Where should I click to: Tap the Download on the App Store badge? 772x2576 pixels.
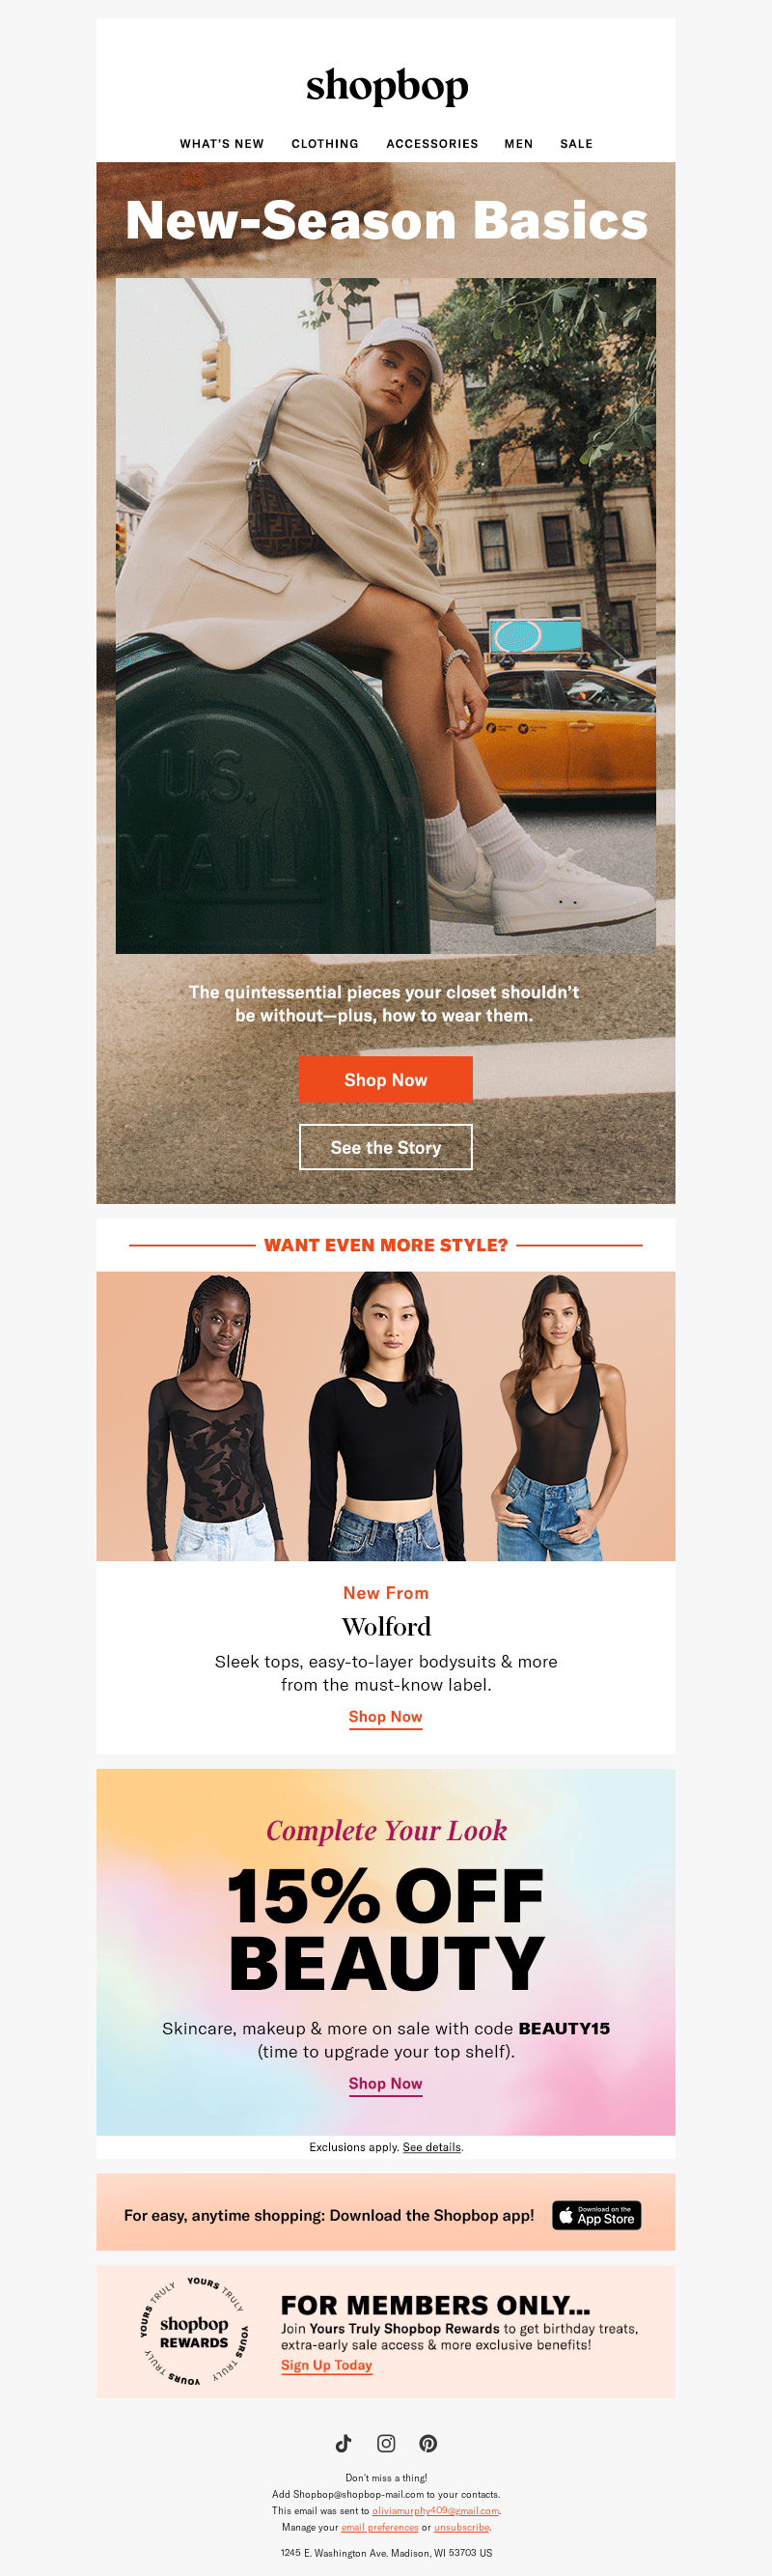coord(597,2215)
